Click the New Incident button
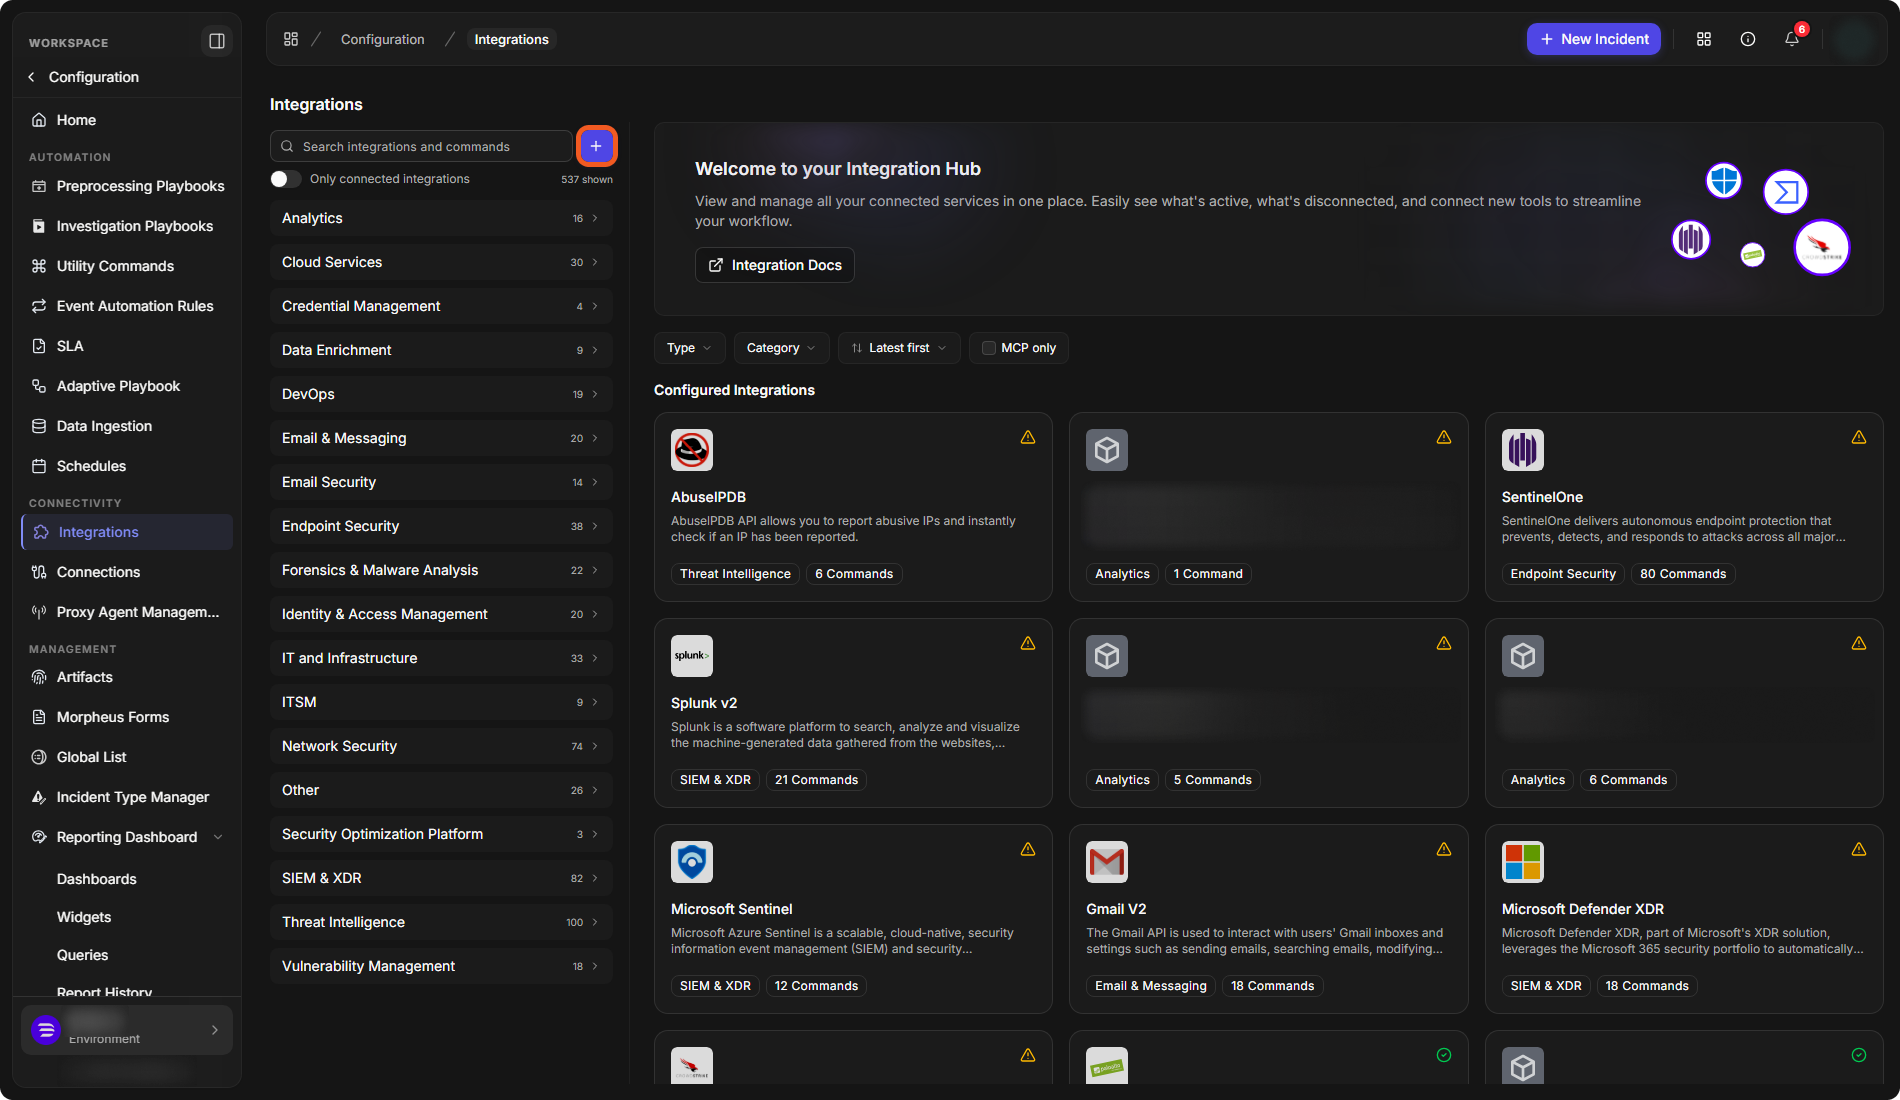Screen dimensions: 1900x1100 (1594, 39)
